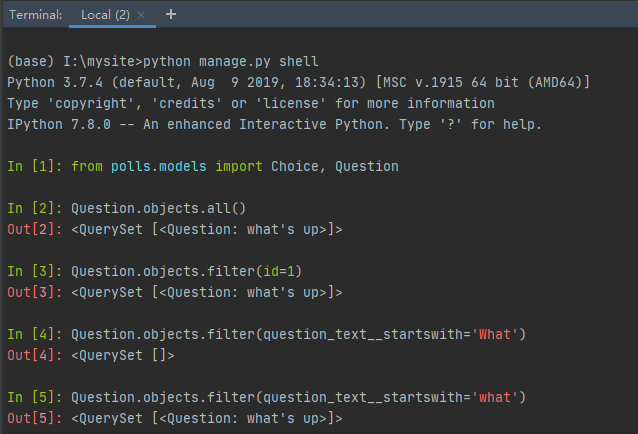This screenshot has height=434, width=638.
Task: Click the 'copyright', 'credits' or 'license' line
Action: 250,103
